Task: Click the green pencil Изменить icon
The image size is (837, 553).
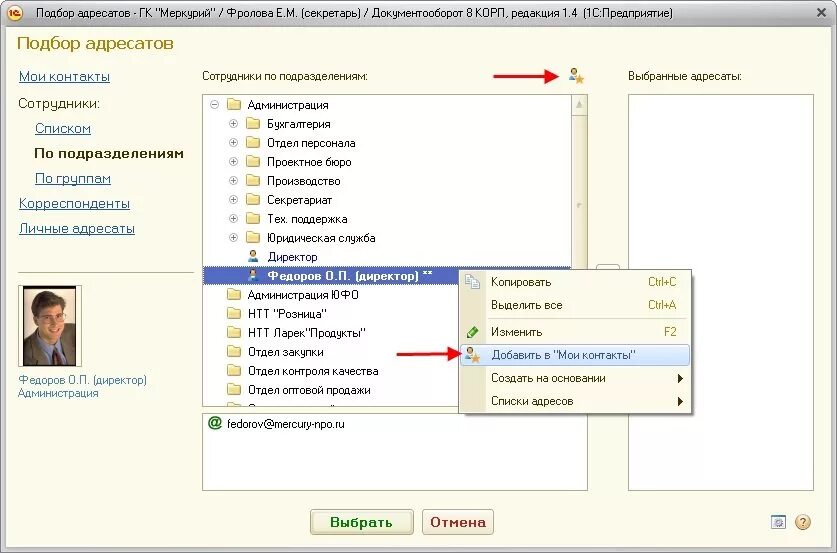Action: pyautogui.click(x=472, y=332)
